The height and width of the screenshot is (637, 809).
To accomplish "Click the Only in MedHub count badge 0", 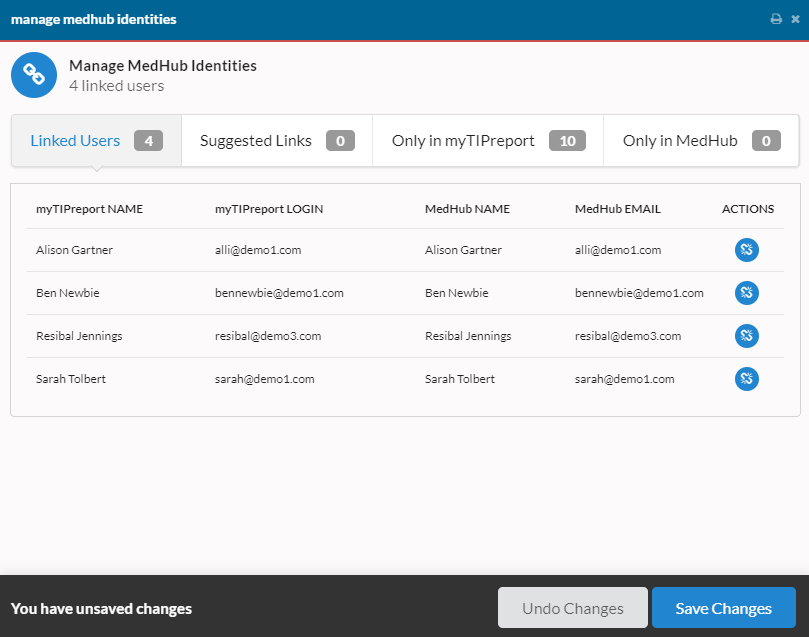I will (x=766, y=141).
